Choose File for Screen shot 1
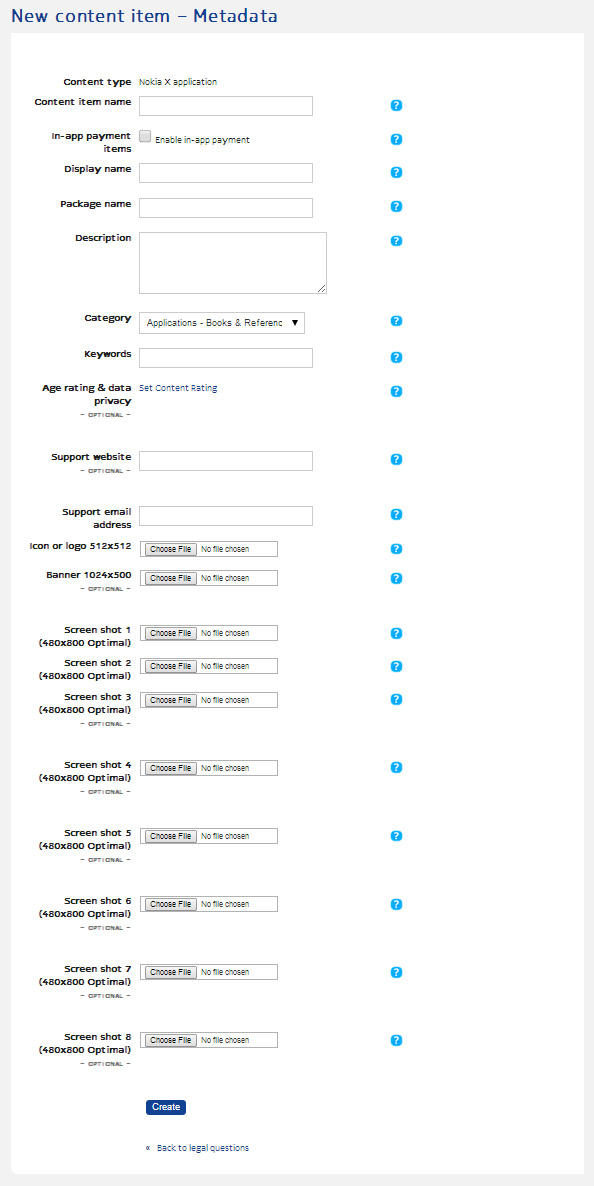Viewport: 594px width, 1186px height. [x=171, y=633]
